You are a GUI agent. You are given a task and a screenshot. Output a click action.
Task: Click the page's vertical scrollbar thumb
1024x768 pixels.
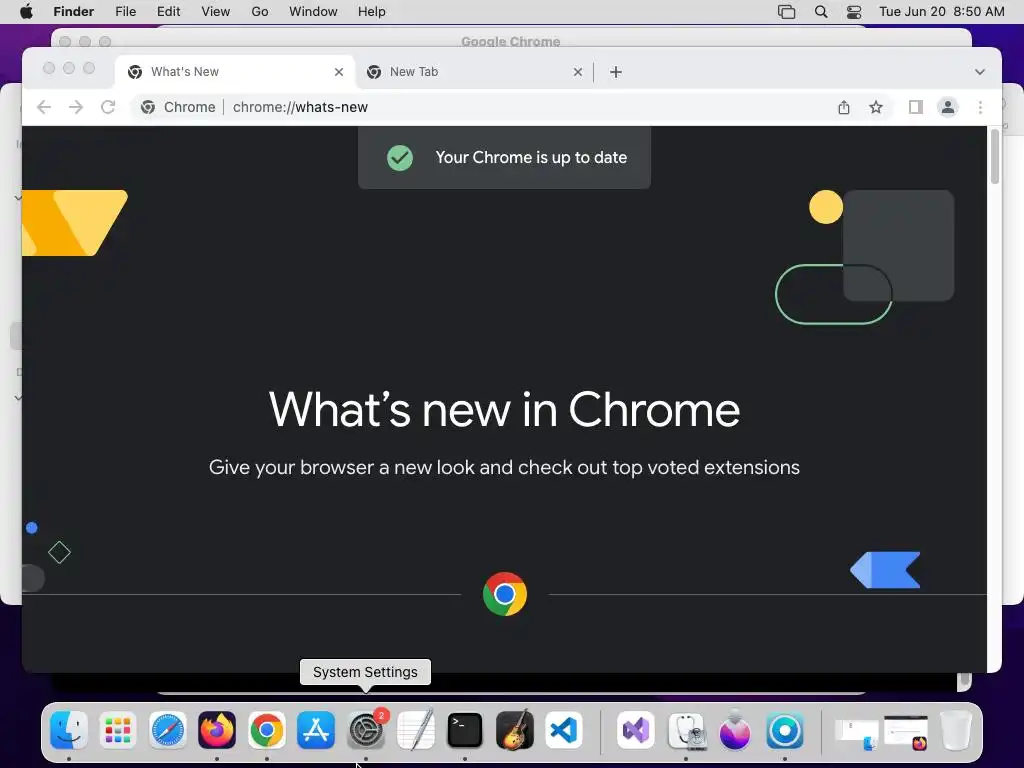tap(995, 157)
